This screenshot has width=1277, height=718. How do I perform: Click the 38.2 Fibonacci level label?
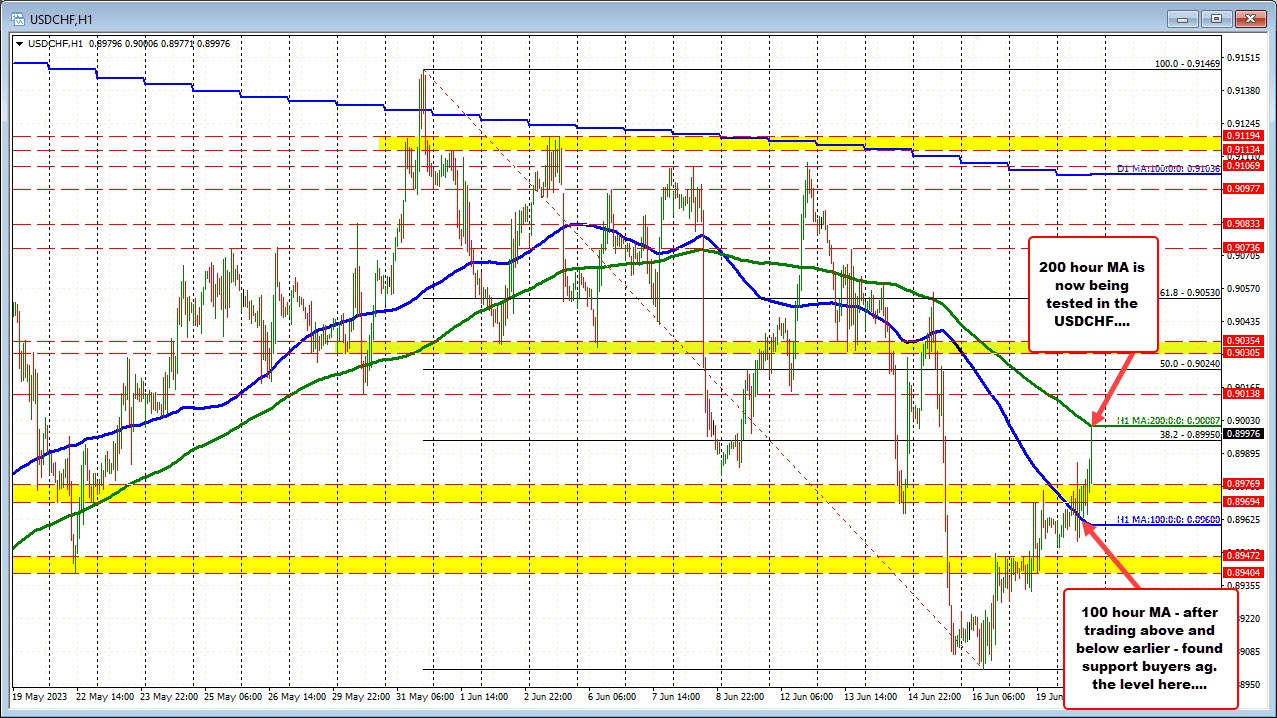(x=1189, y=435)
